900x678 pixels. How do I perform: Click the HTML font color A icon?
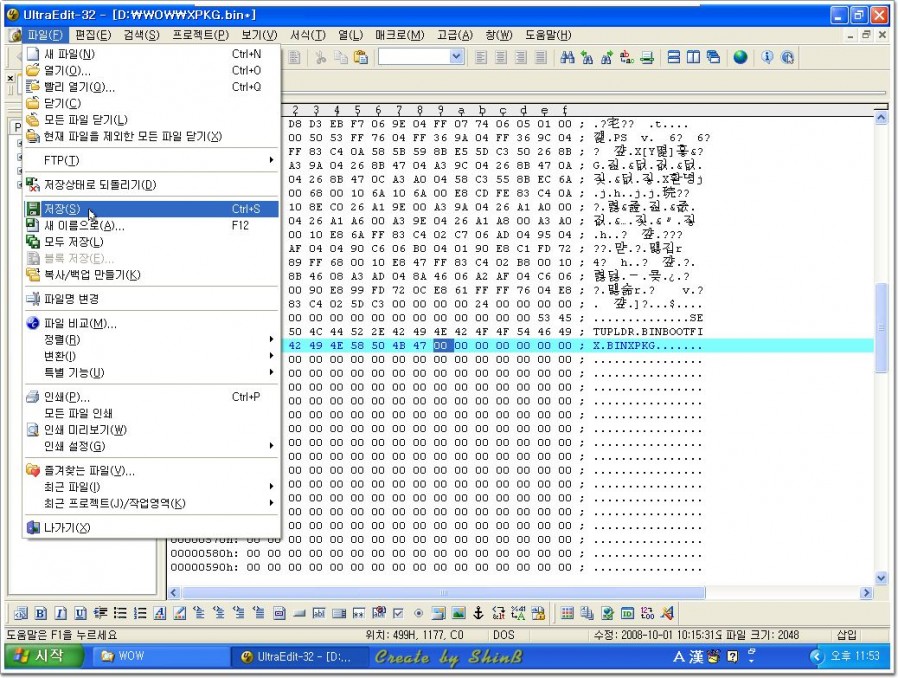[x=160, y=613]
